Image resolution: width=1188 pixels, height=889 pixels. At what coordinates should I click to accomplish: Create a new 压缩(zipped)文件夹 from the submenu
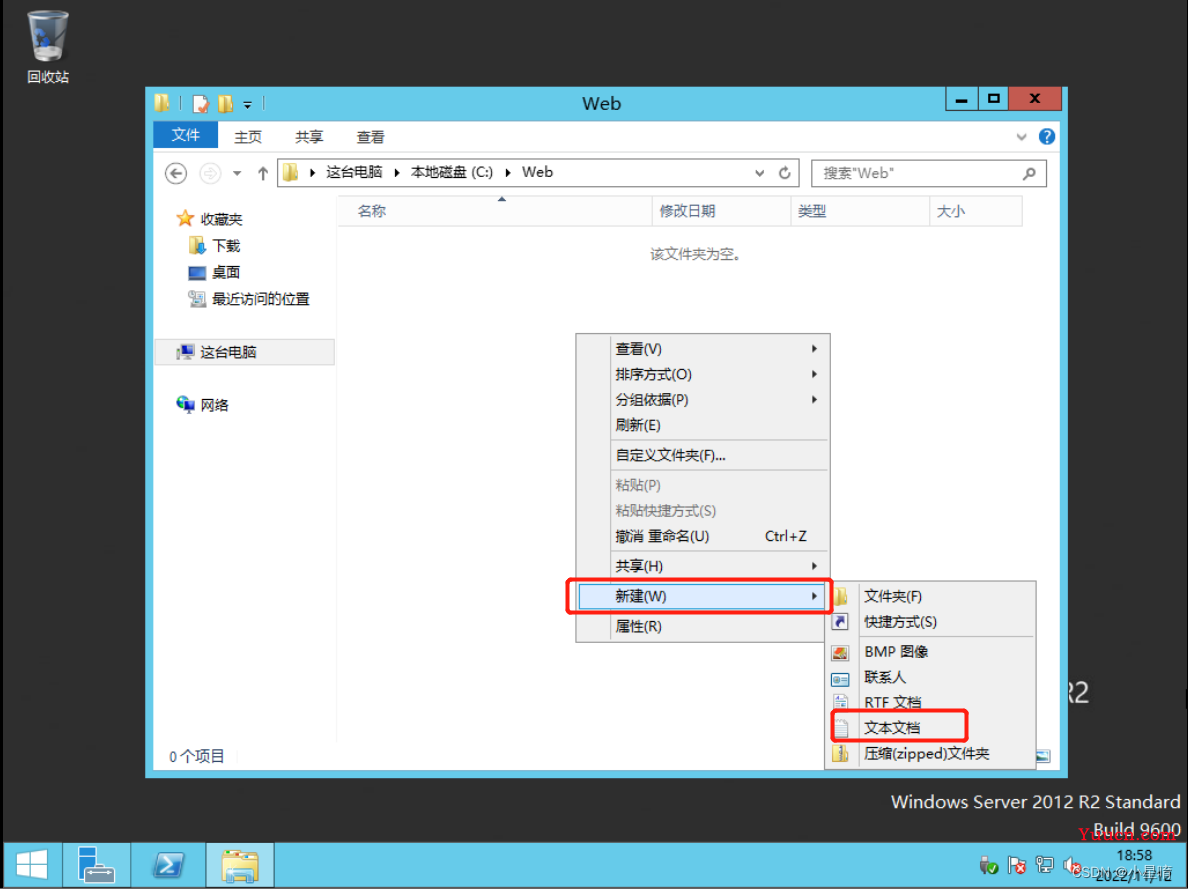930,753
